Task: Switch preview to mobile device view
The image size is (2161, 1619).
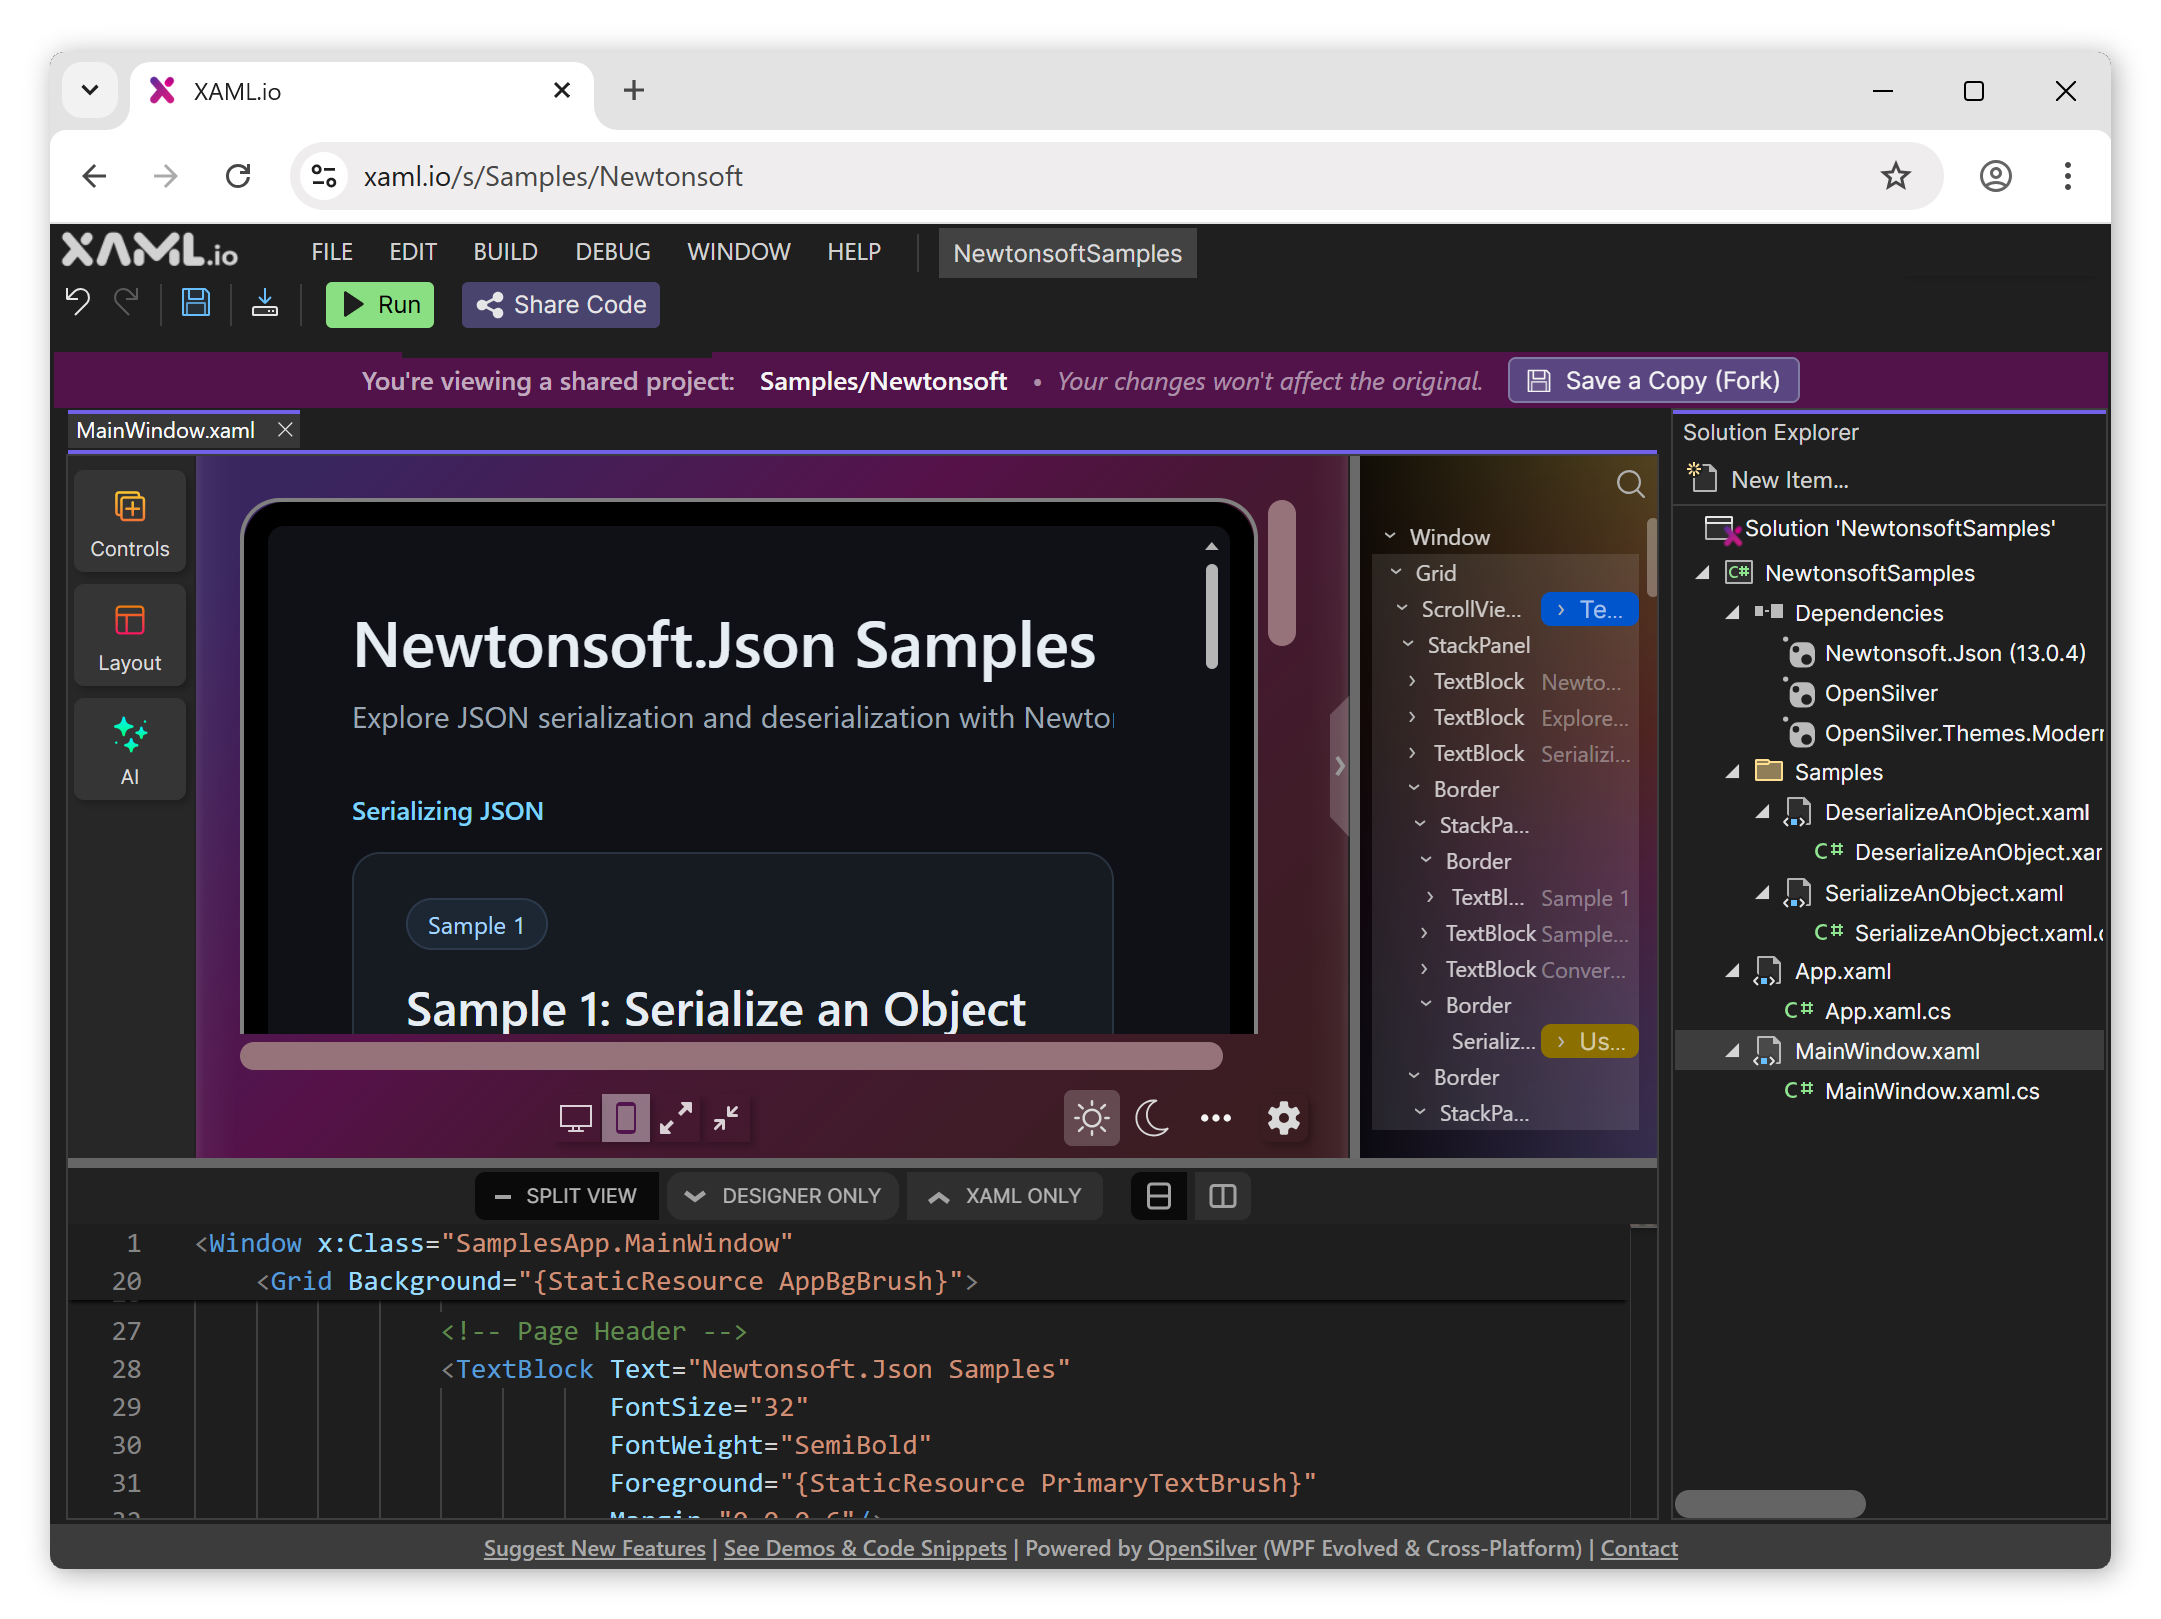Action: (626, 1118)
